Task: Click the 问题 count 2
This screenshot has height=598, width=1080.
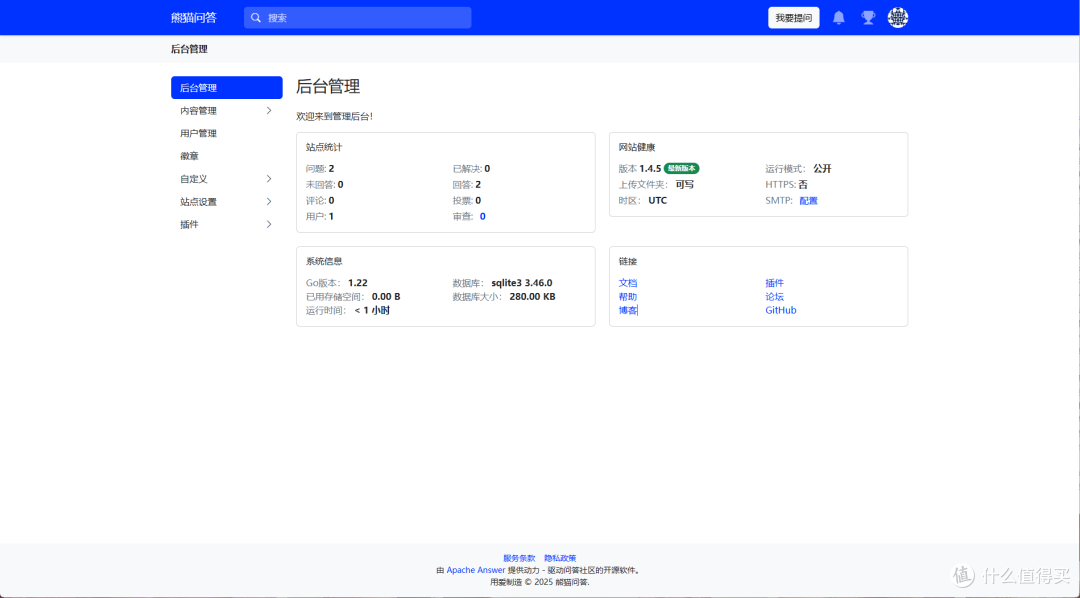Action: [x=331, y=169]
